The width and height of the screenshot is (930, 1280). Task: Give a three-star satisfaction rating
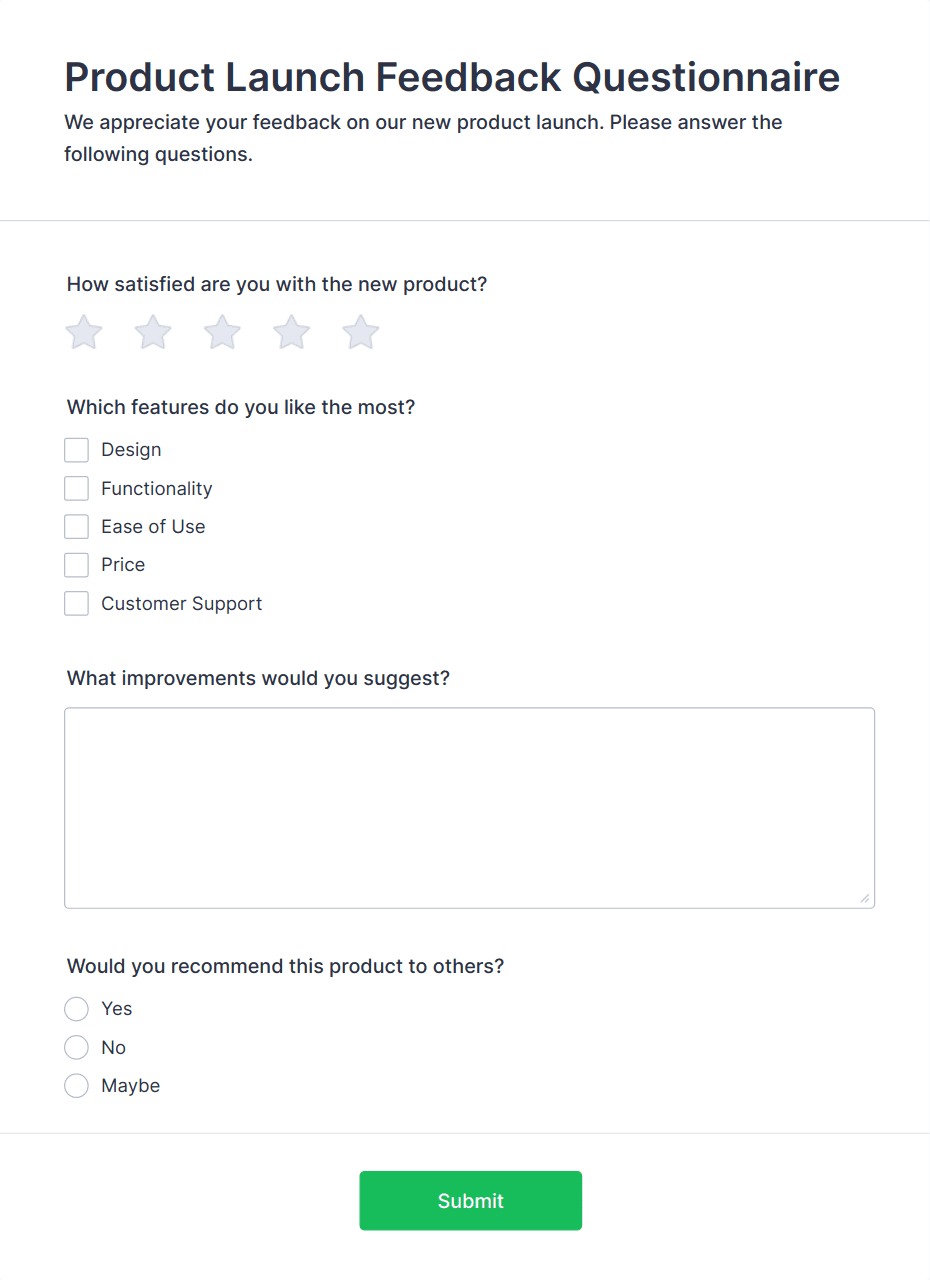click(222, 333)
